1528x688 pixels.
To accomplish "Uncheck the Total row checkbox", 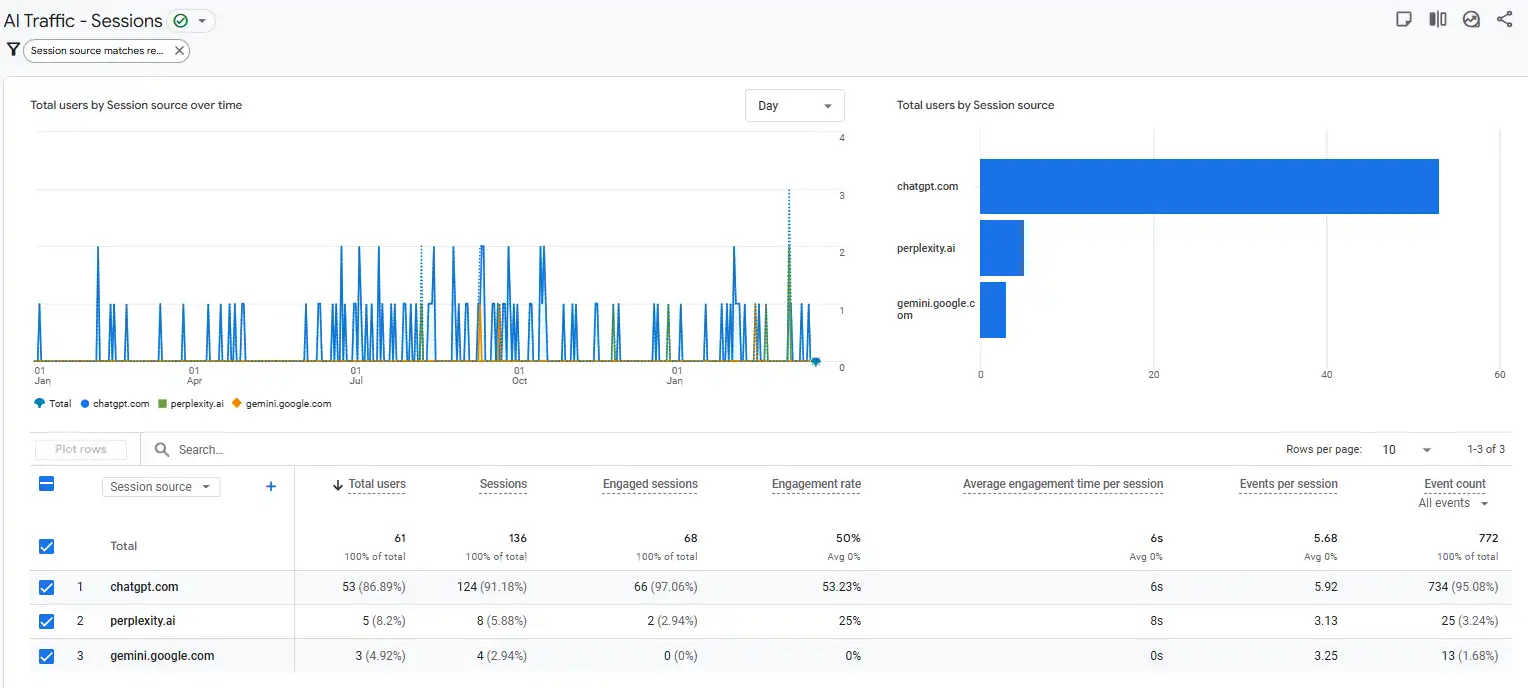I will pos(46,546).
